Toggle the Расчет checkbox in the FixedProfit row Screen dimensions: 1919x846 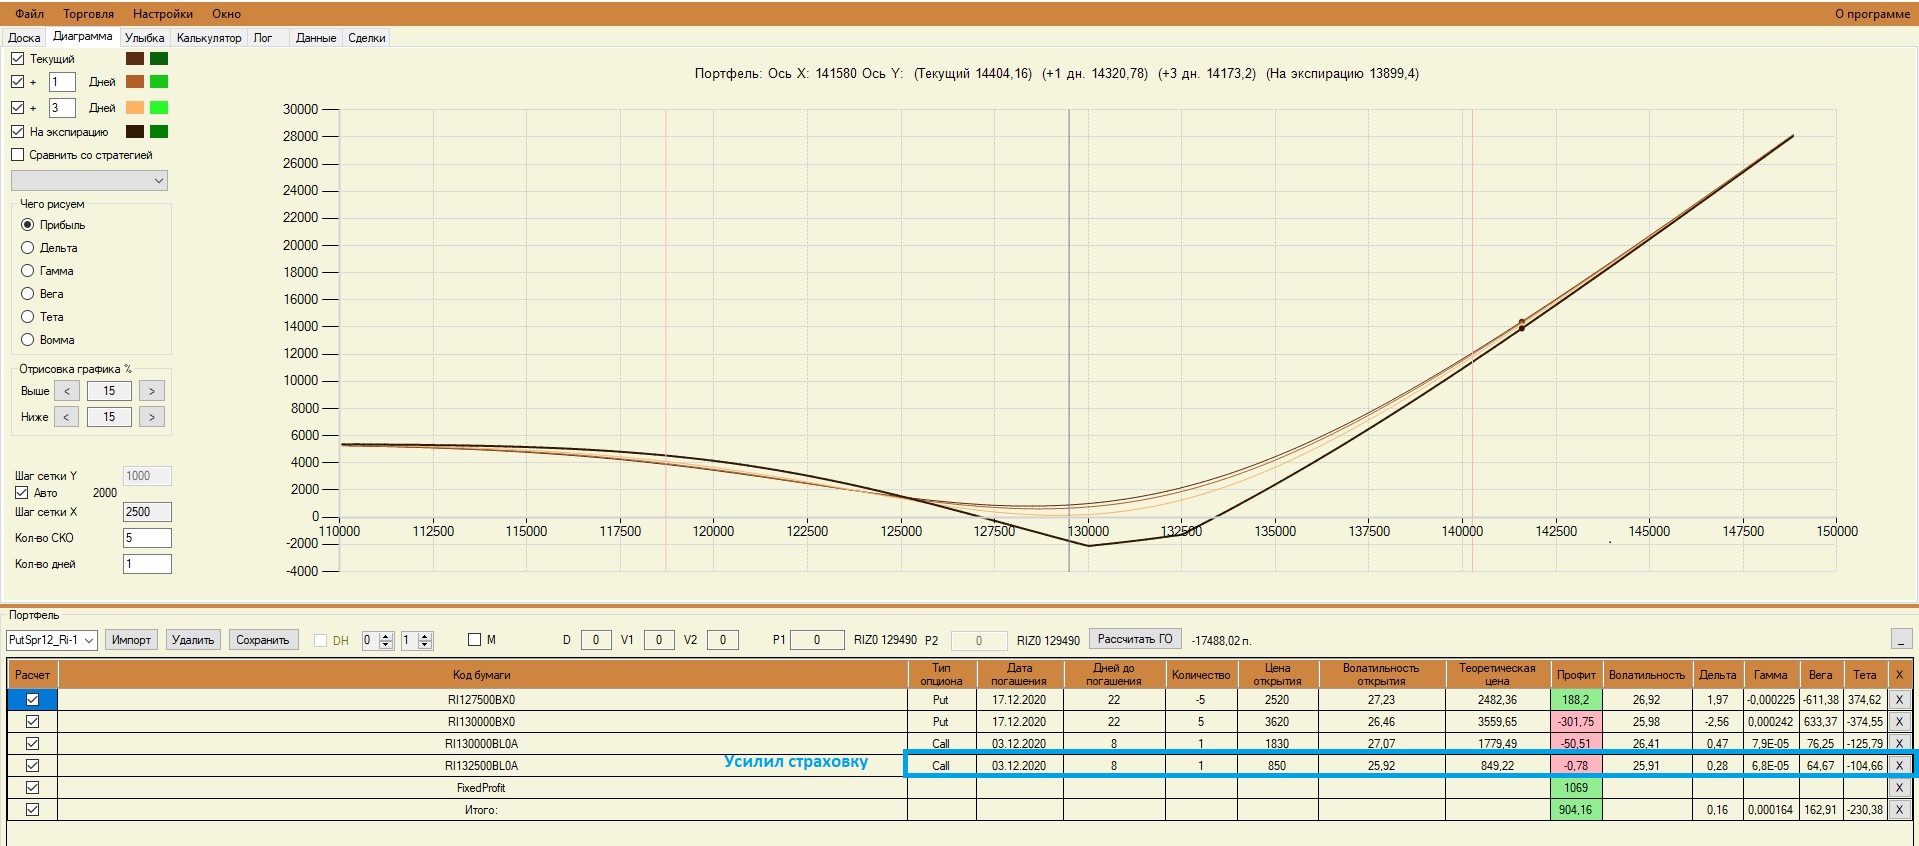coord(32,788)
